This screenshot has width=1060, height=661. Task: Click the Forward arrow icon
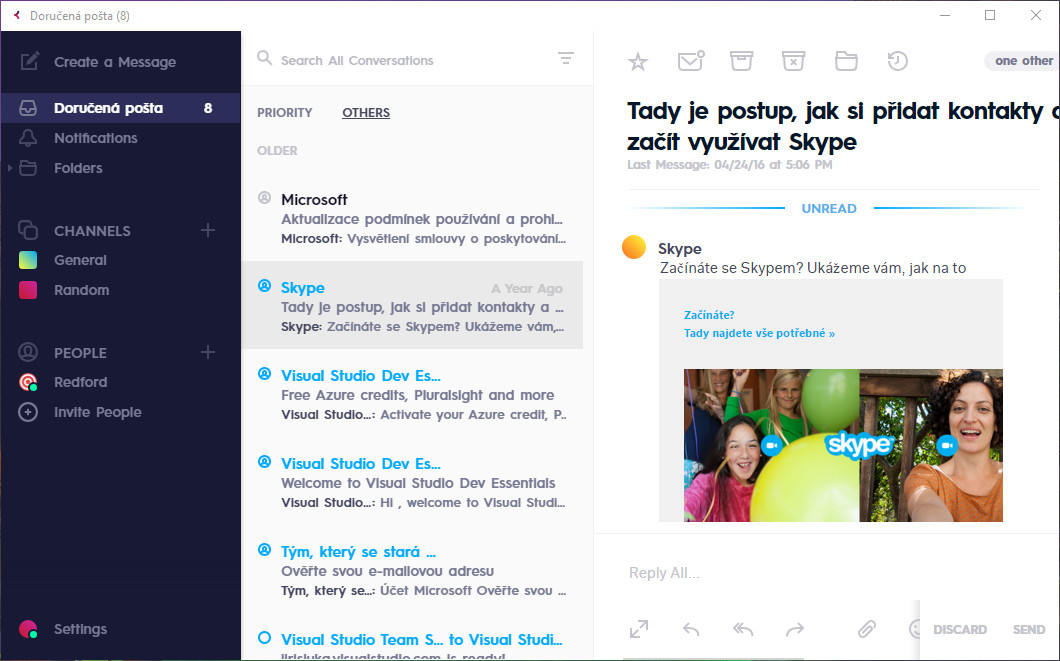(795, 629)
